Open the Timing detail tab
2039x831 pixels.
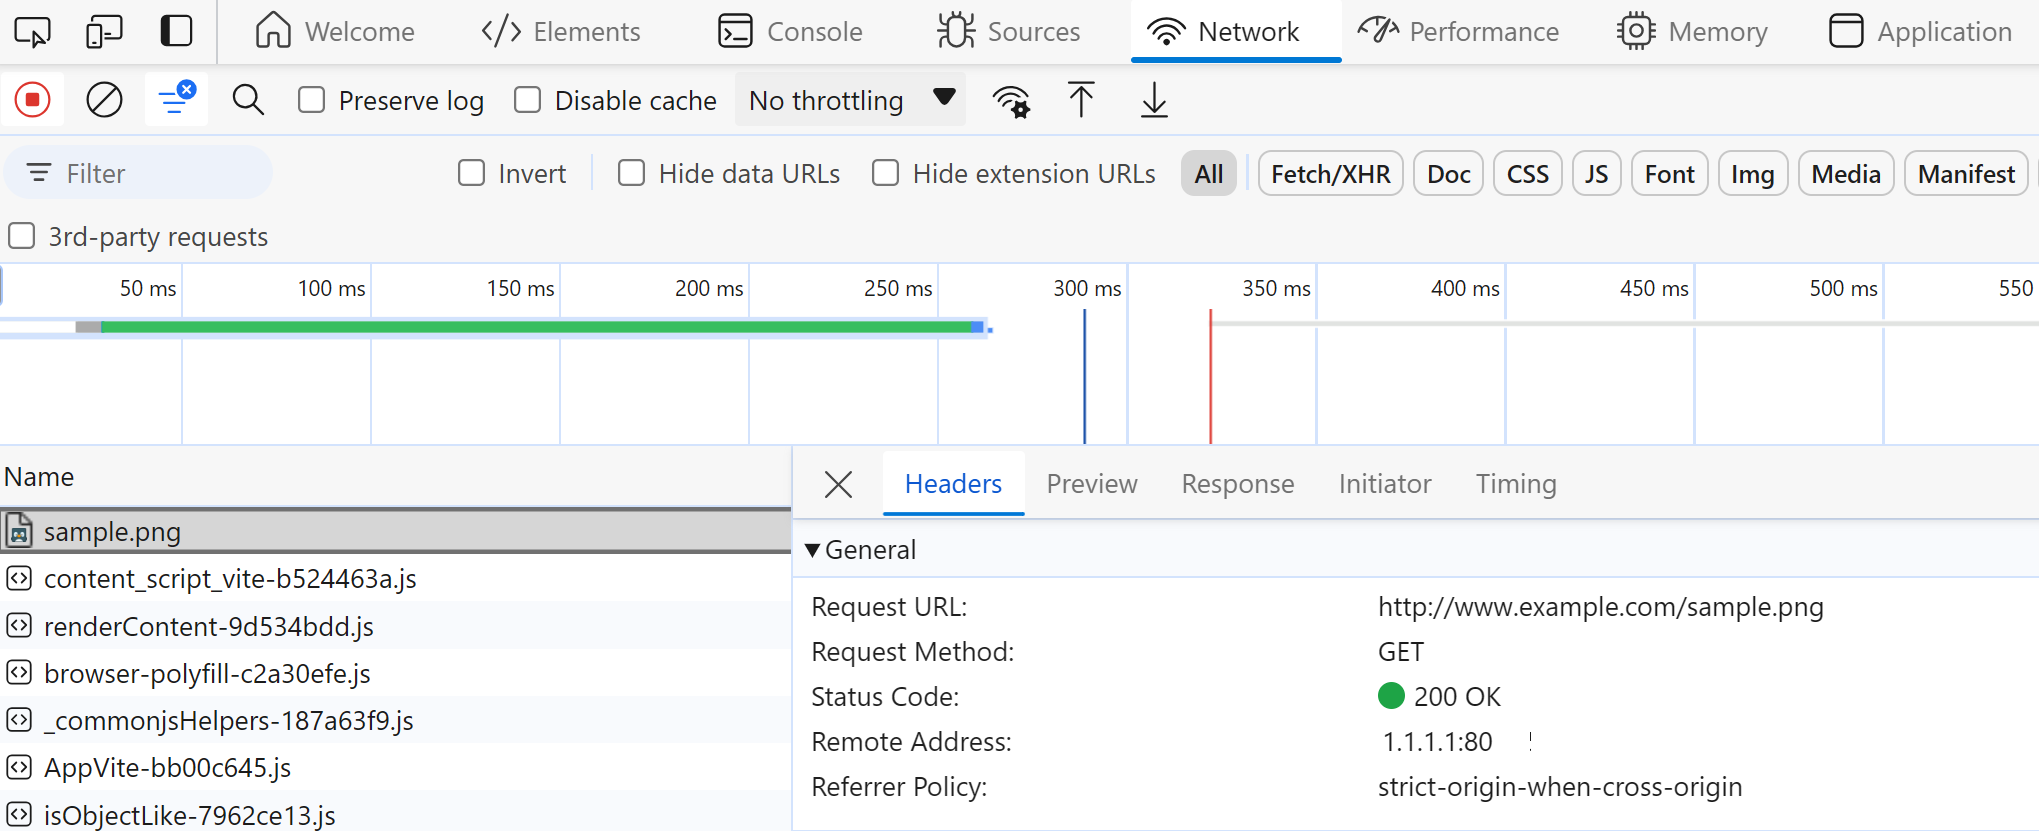tap(1516, 484)
